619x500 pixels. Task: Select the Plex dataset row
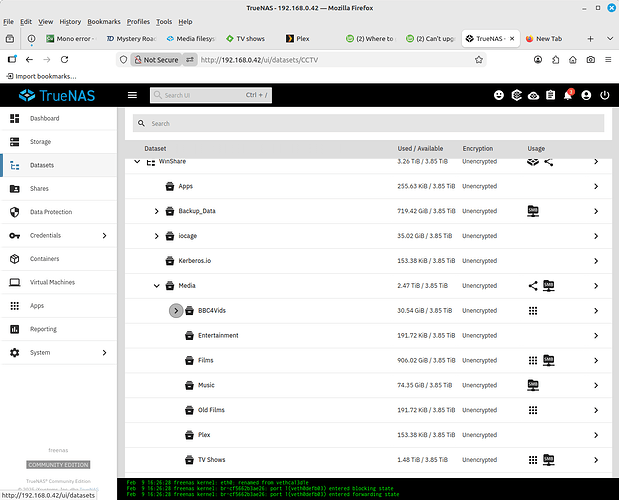click(x=368, y=435)
